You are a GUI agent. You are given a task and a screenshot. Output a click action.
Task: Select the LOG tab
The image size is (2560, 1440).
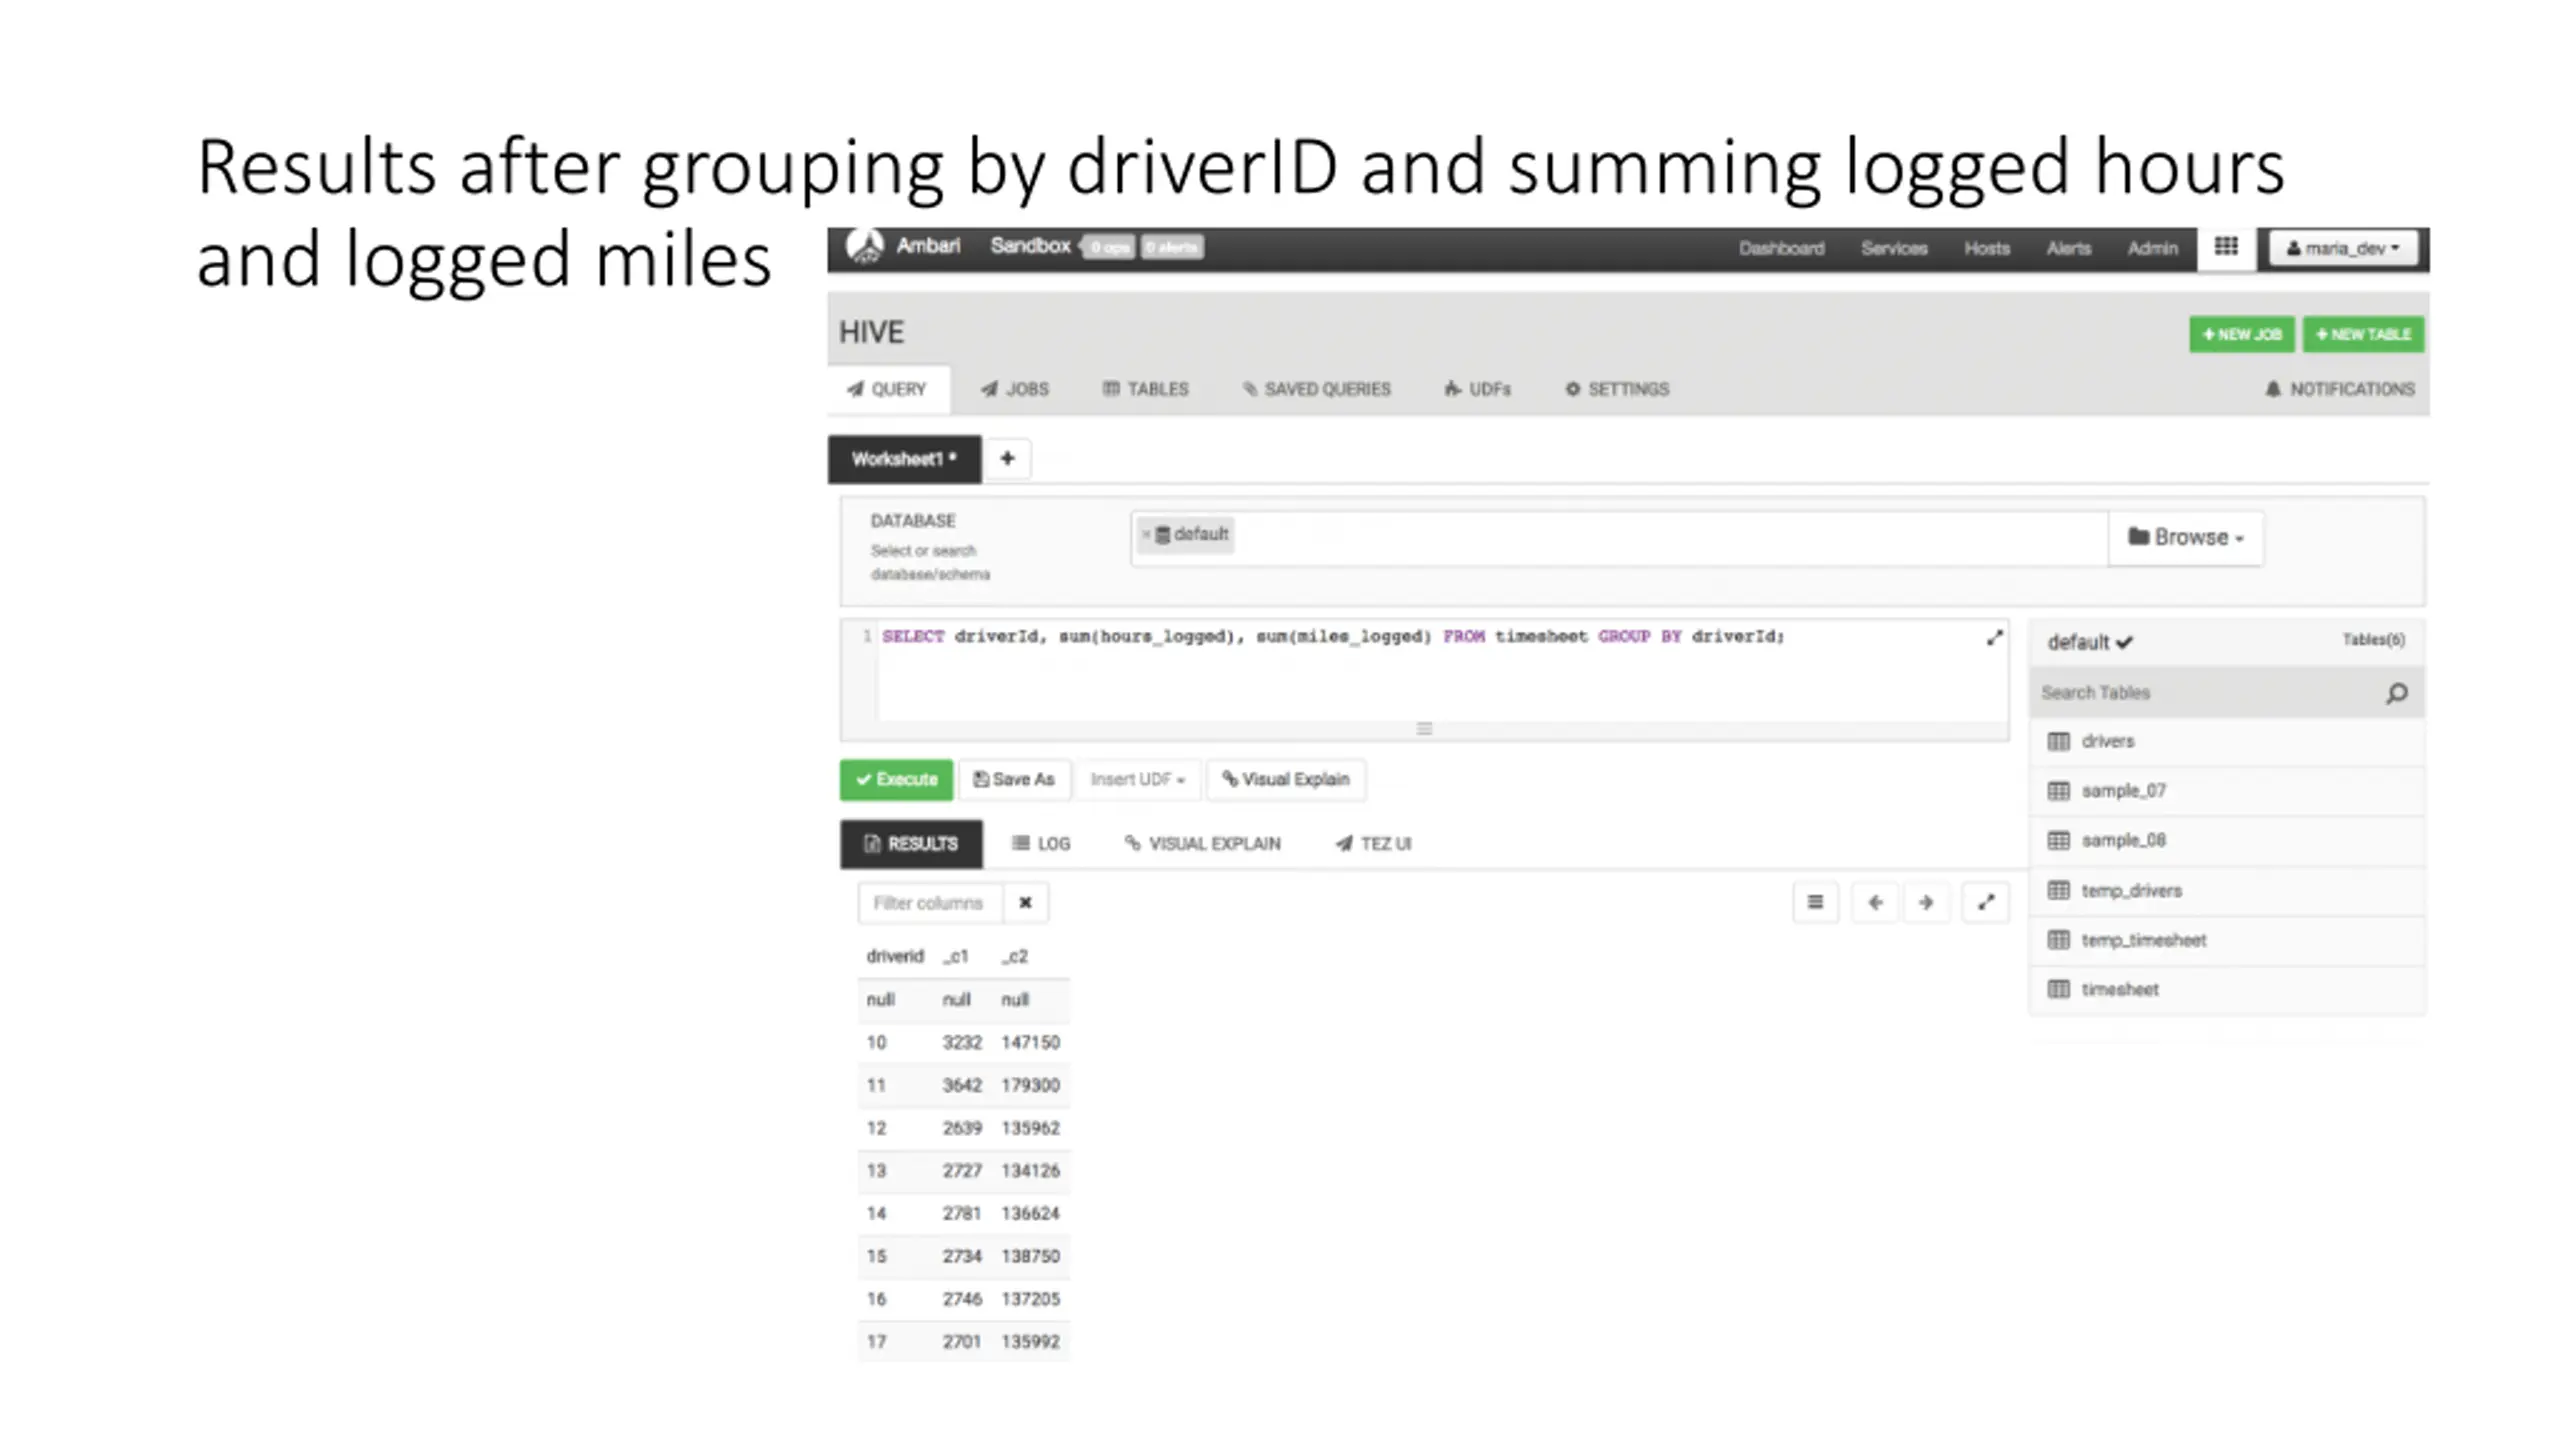1041,844
